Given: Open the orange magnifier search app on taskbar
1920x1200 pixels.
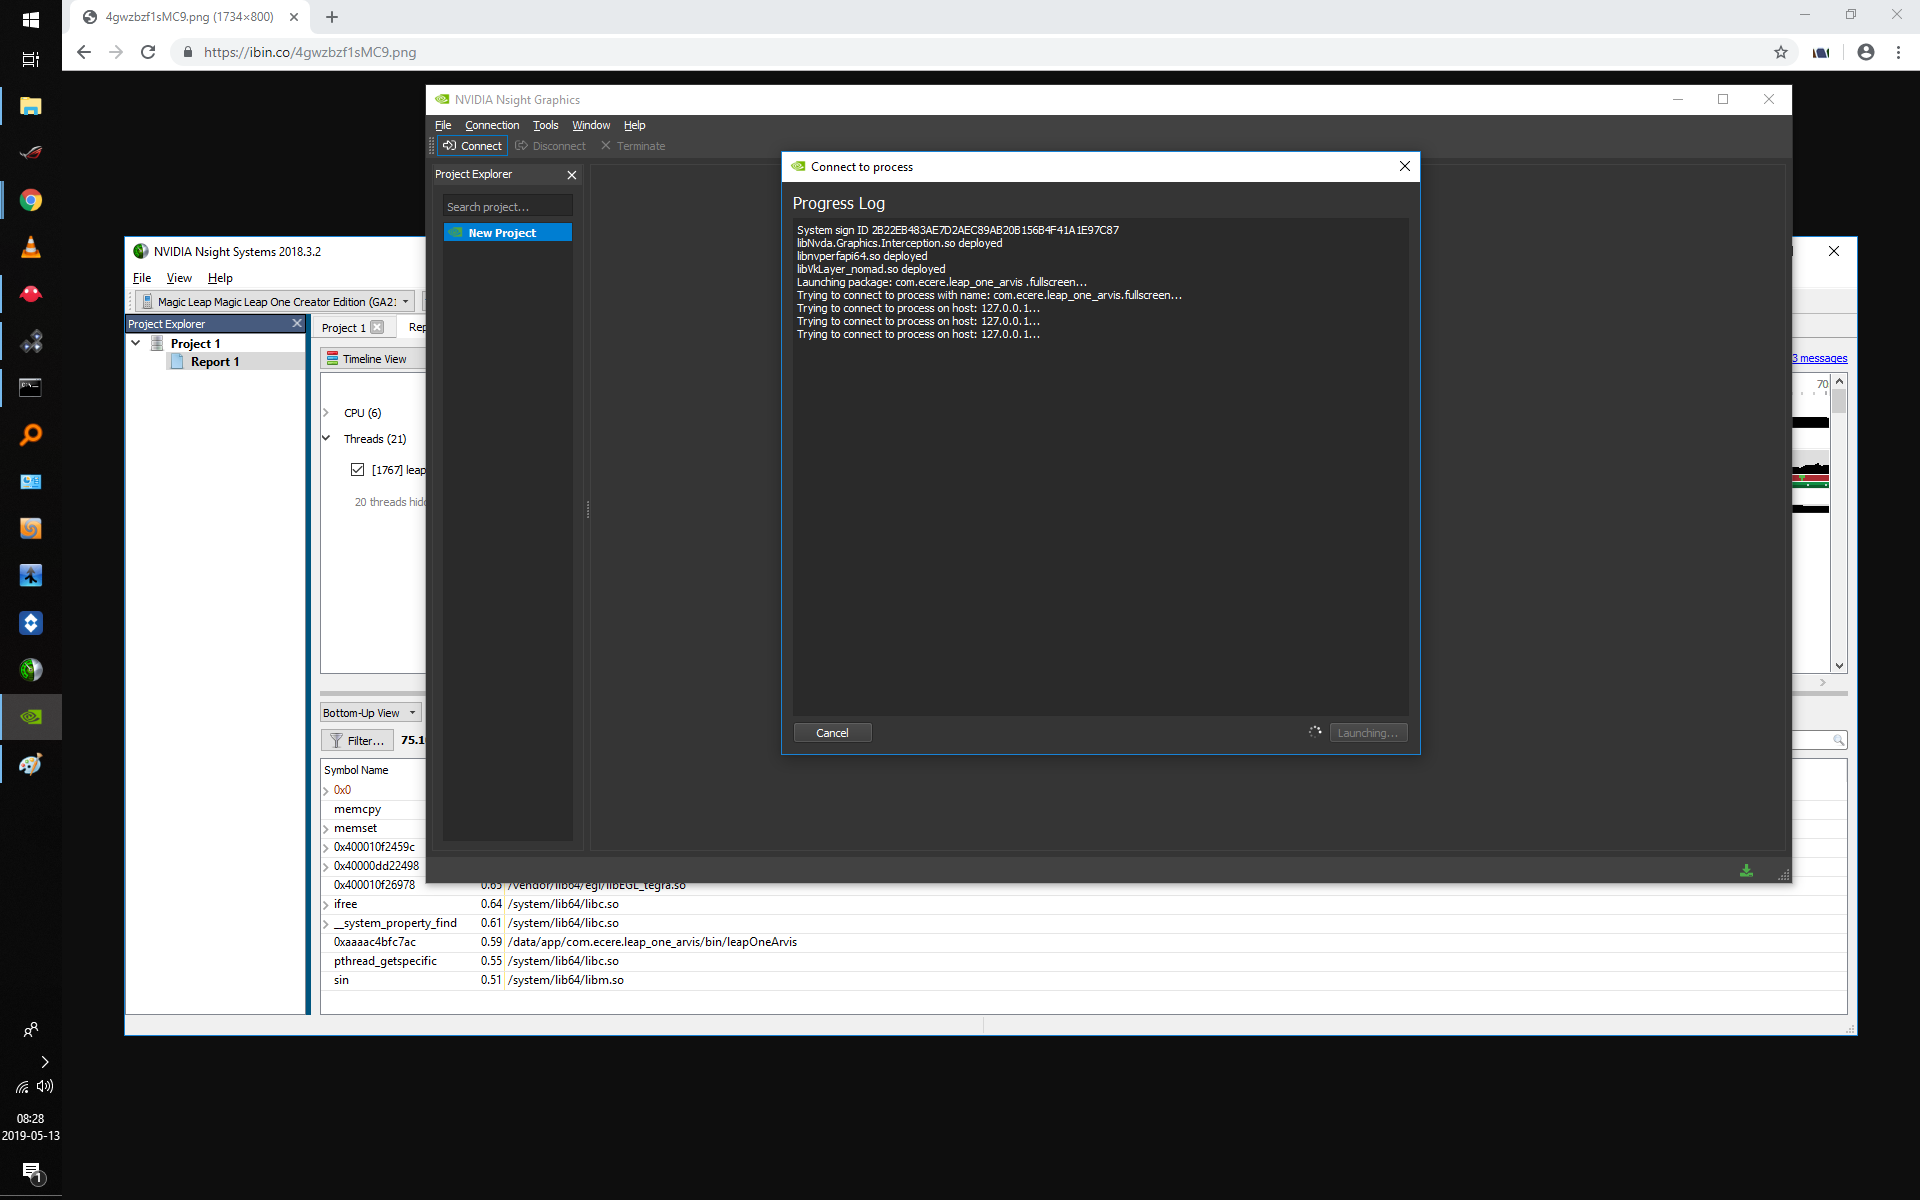Looking at the screenshot, I should pos(31,435).
